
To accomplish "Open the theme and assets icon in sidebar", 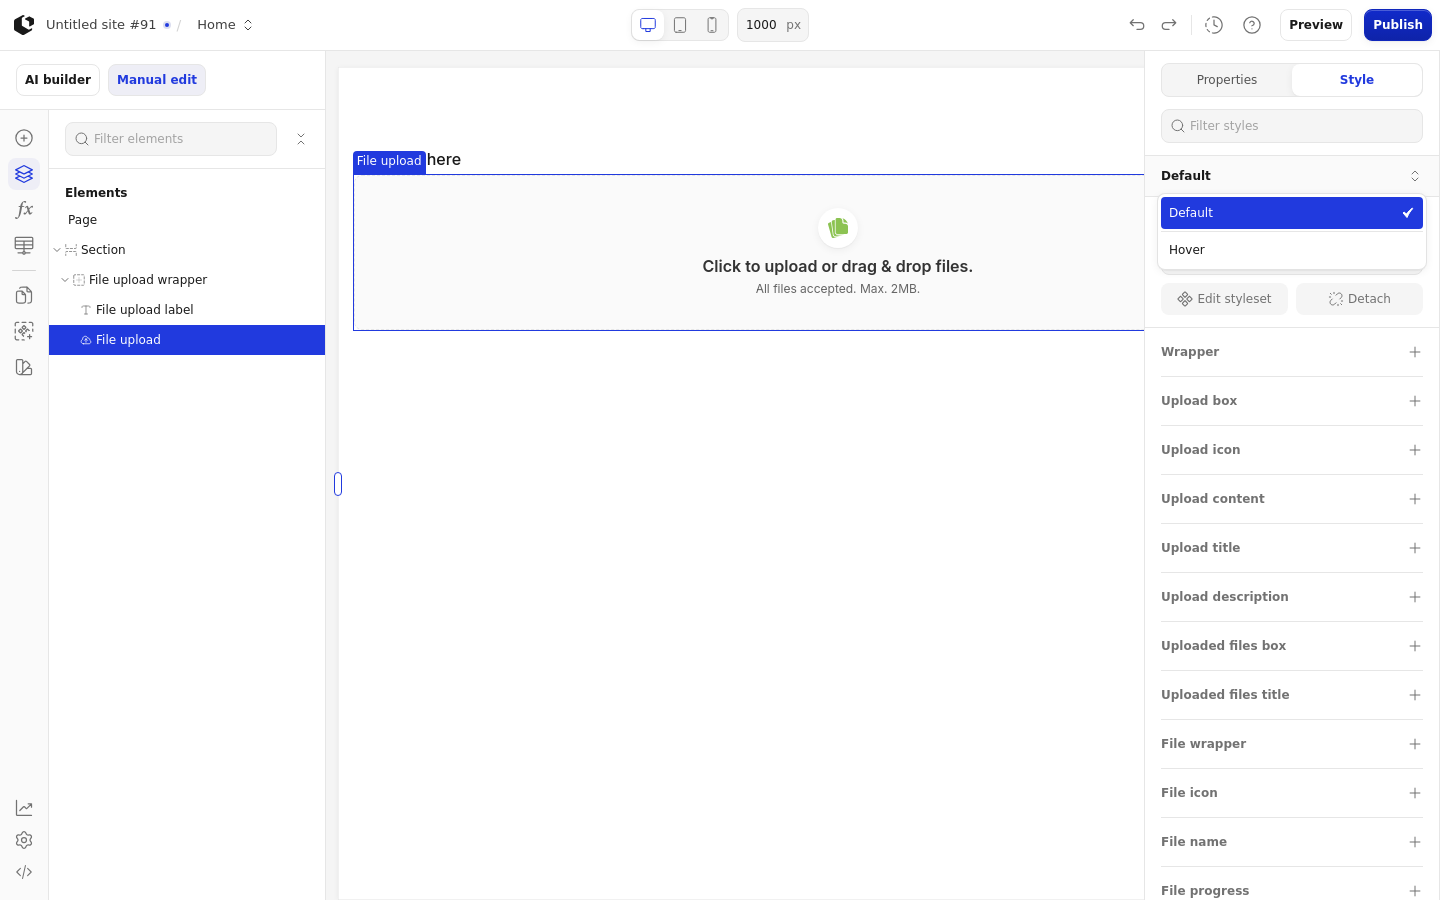I will click(24, 367).
